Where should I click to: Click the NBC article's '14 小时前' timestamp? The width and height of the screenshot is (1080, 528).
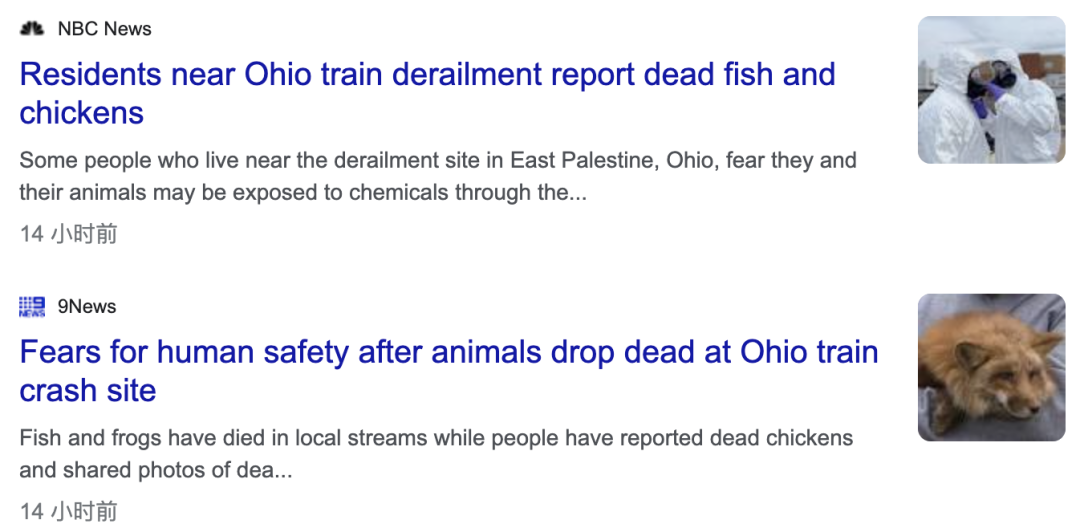coord(68,234)
